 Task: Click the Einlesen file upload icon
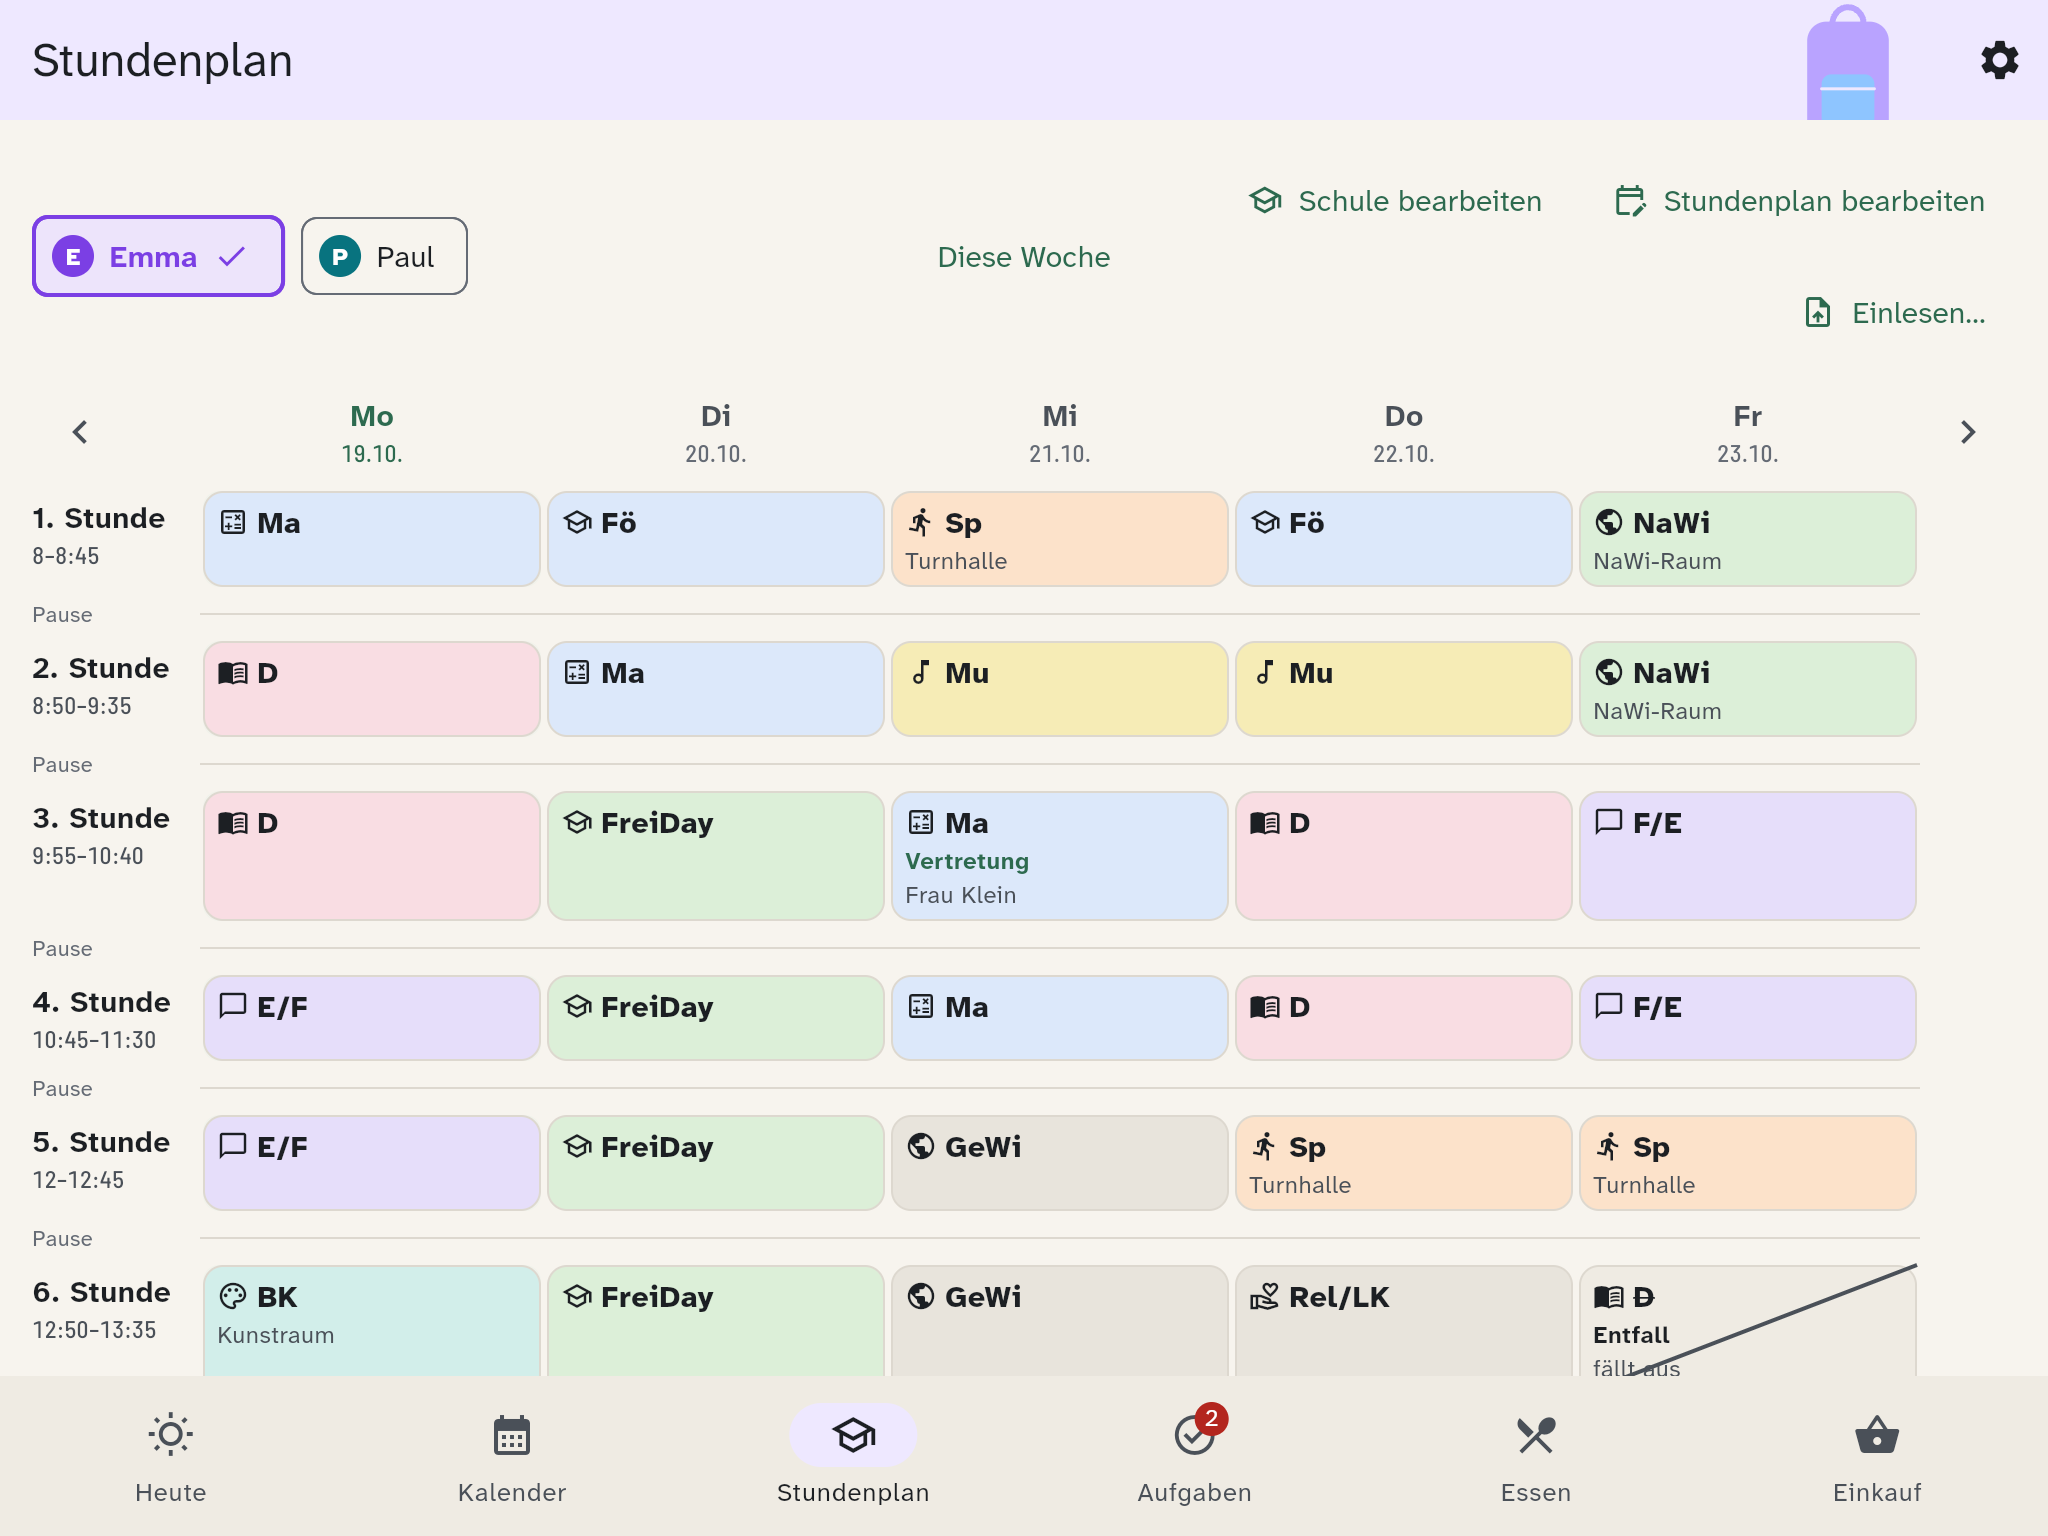coord(1818,313)
